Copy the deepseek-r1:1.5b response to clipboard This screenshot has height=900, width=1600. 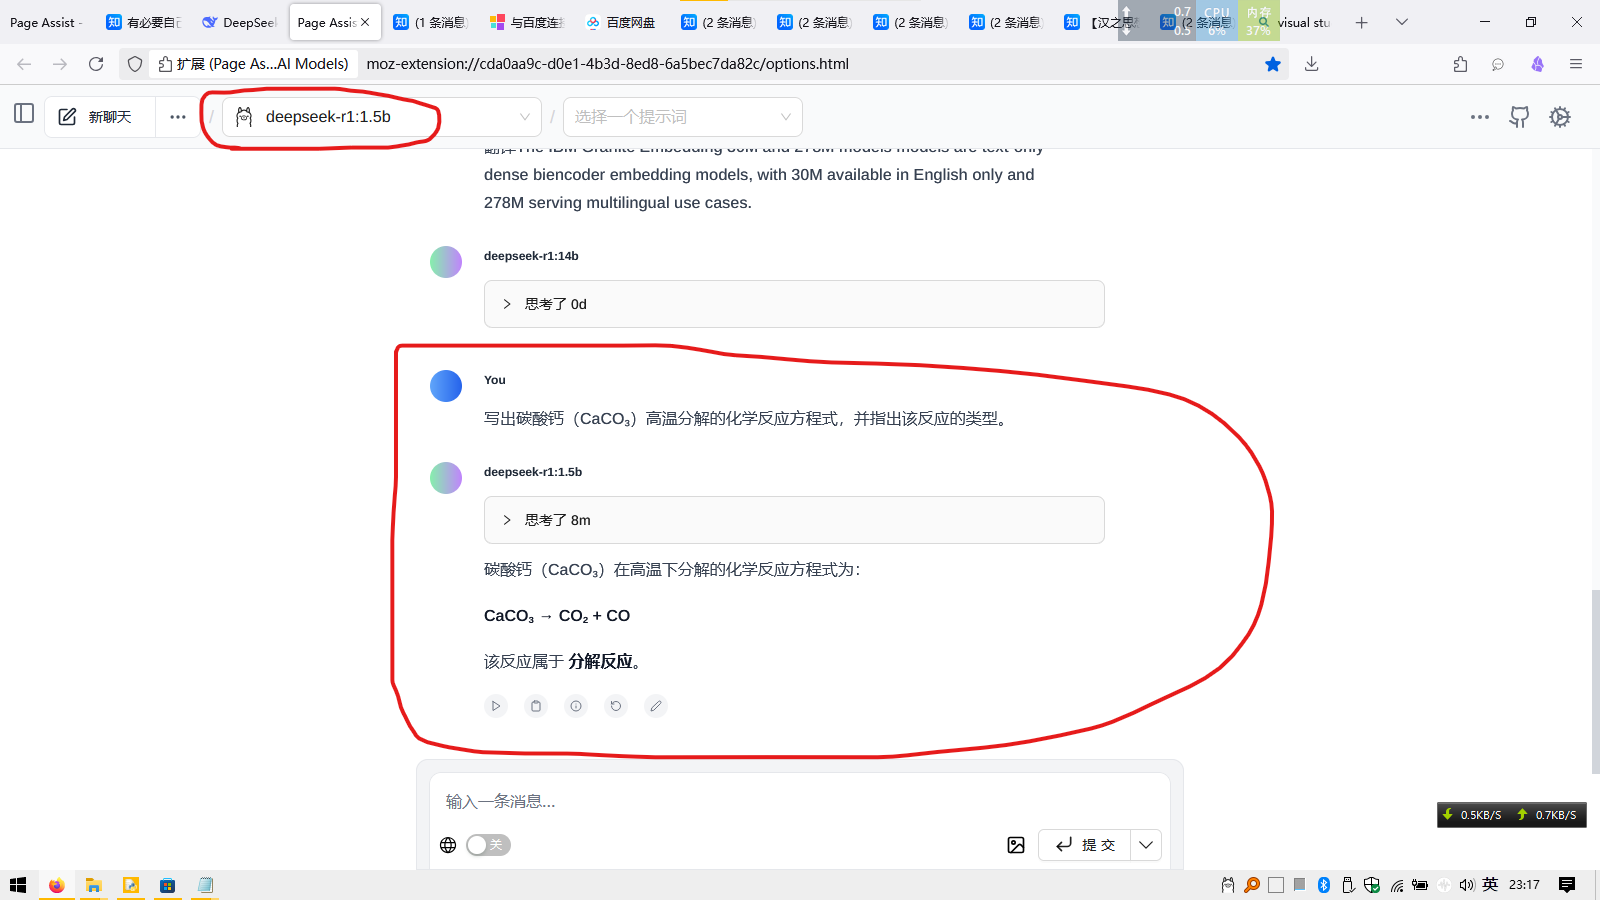(x=536, y=706)
